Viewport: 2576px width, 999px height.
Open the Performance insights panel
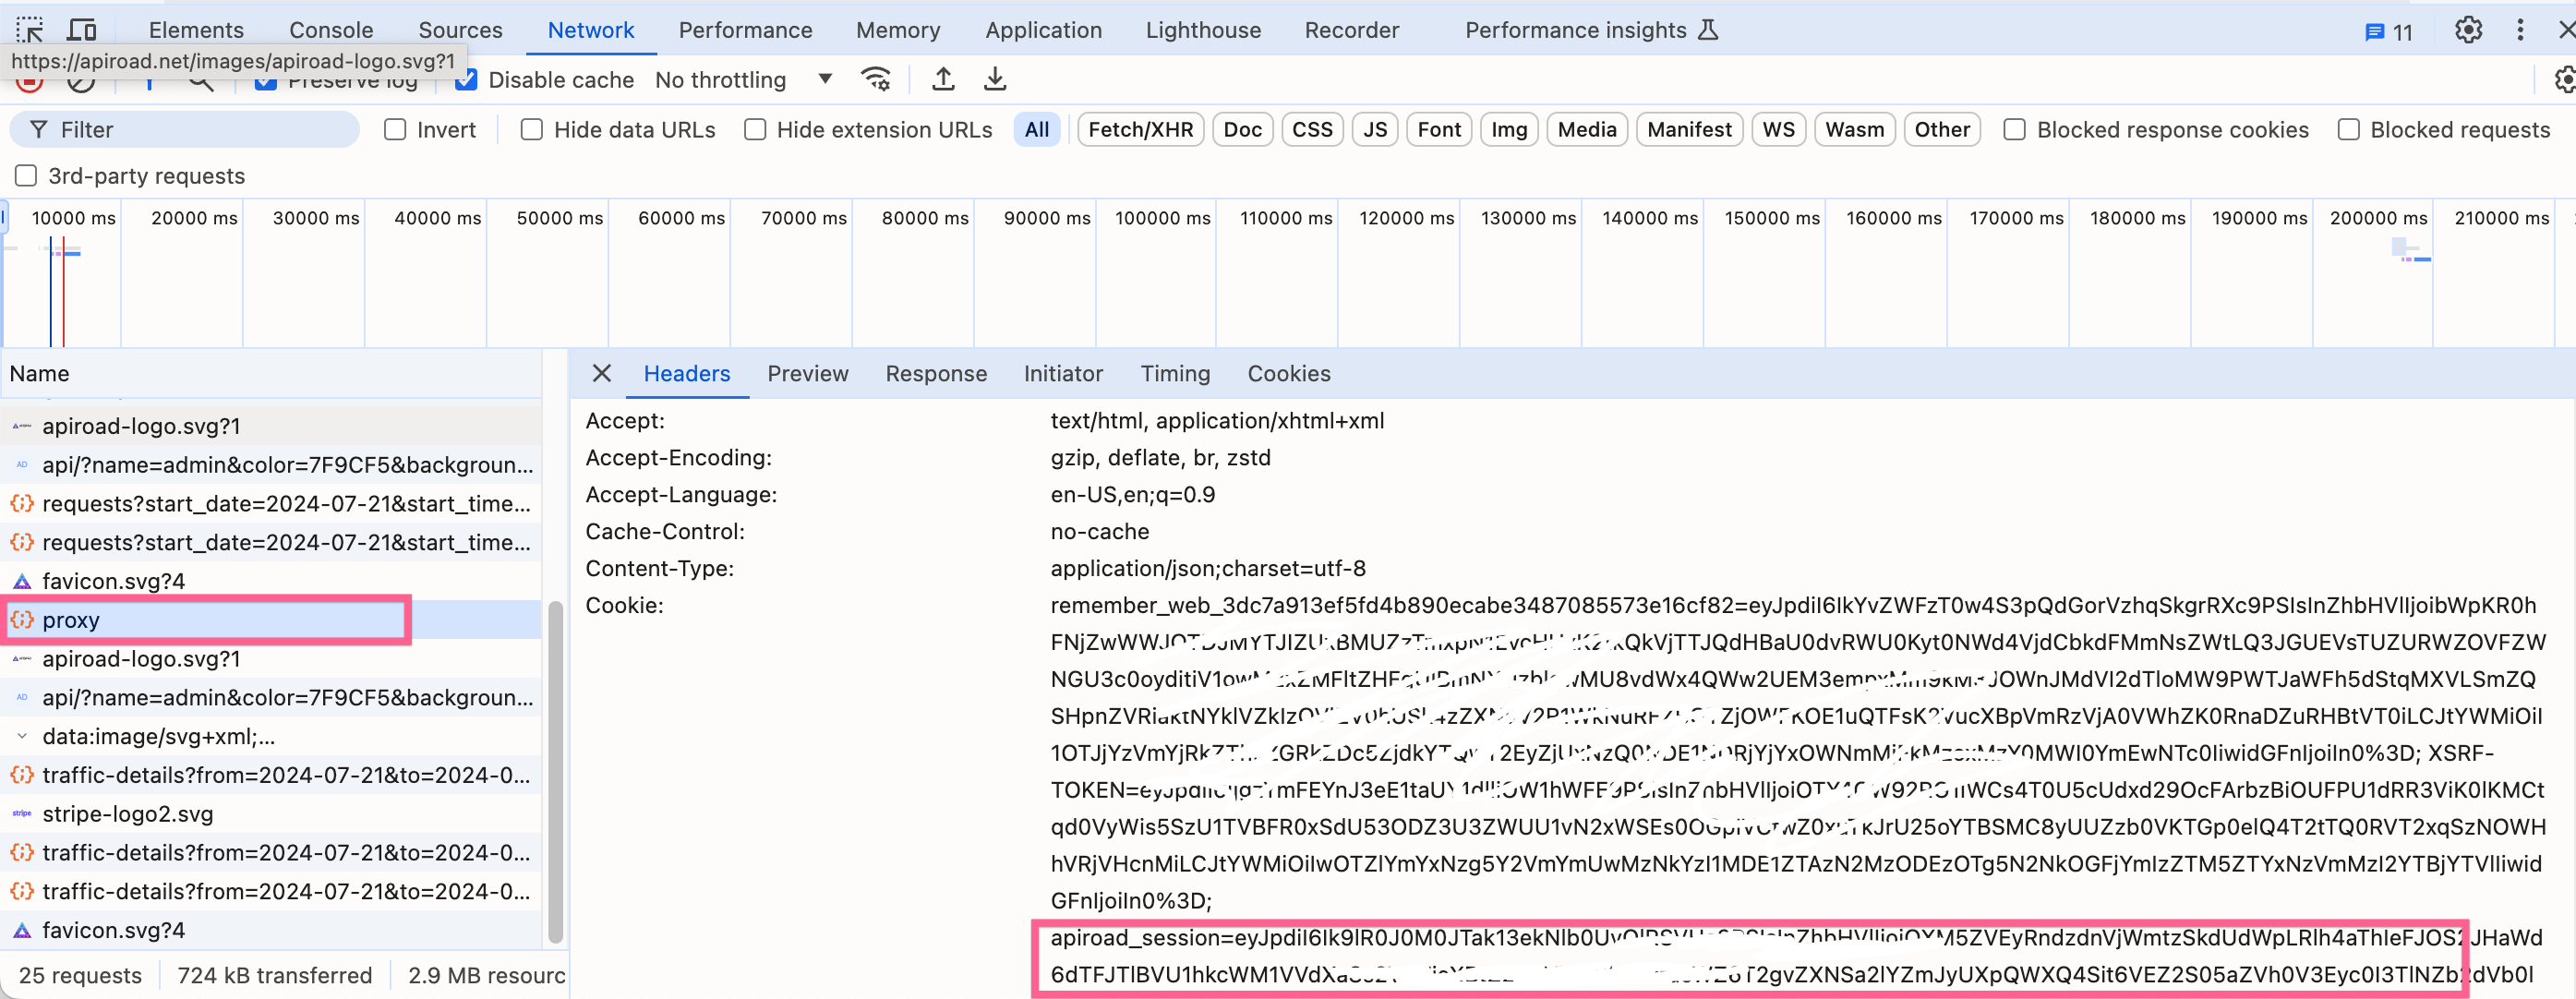[x=1590, y=30]
